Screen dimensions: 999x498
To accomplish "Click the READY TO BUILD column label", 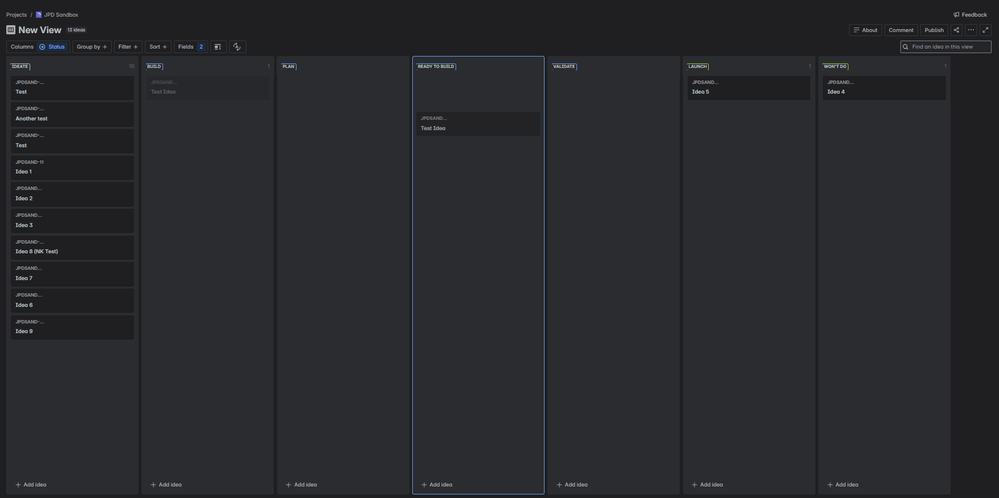I will (x=436, y=66).
